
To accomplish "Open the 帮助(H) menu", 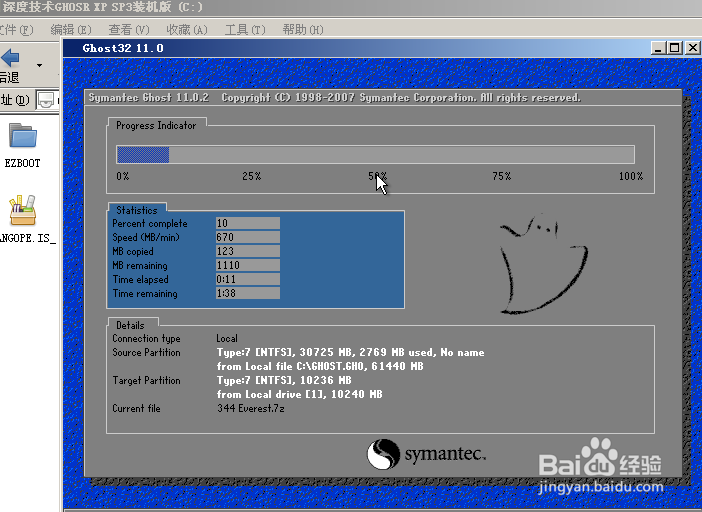I will pos(303,30).
